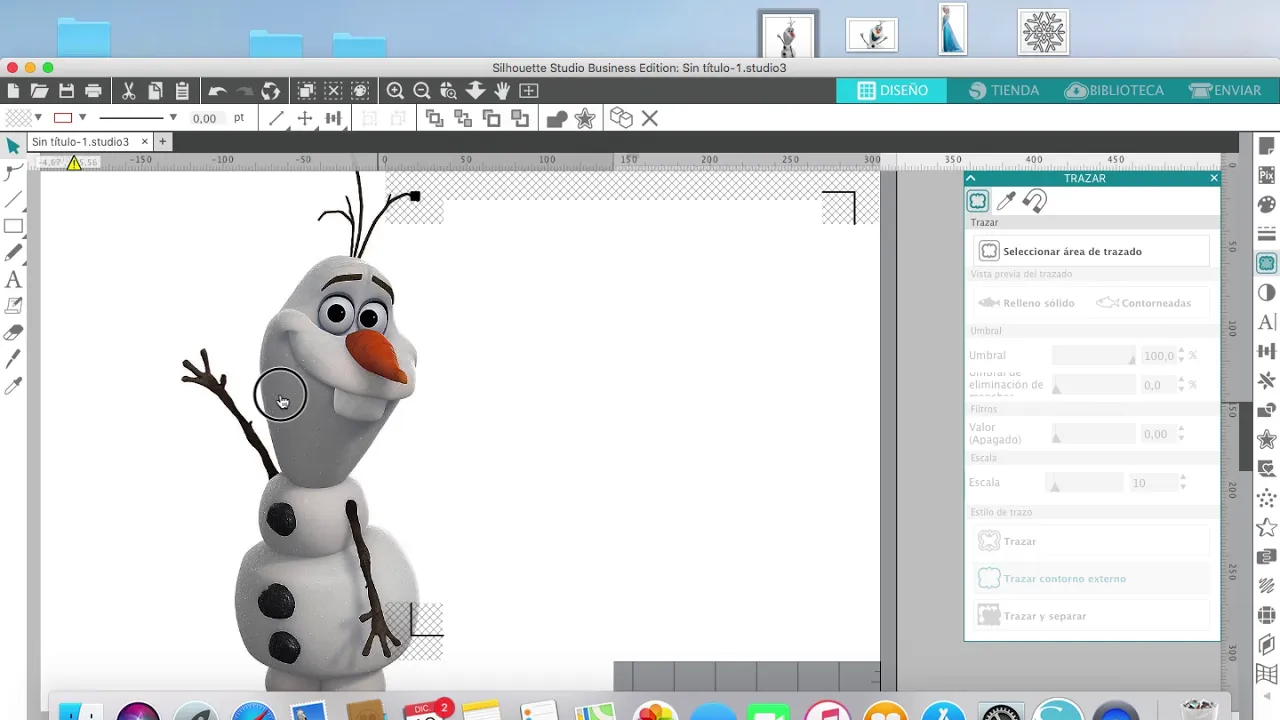The width and height of the screenshot is (1280, 720).
Task: Open the DISEÑO tab
Action: click(892, 90)
